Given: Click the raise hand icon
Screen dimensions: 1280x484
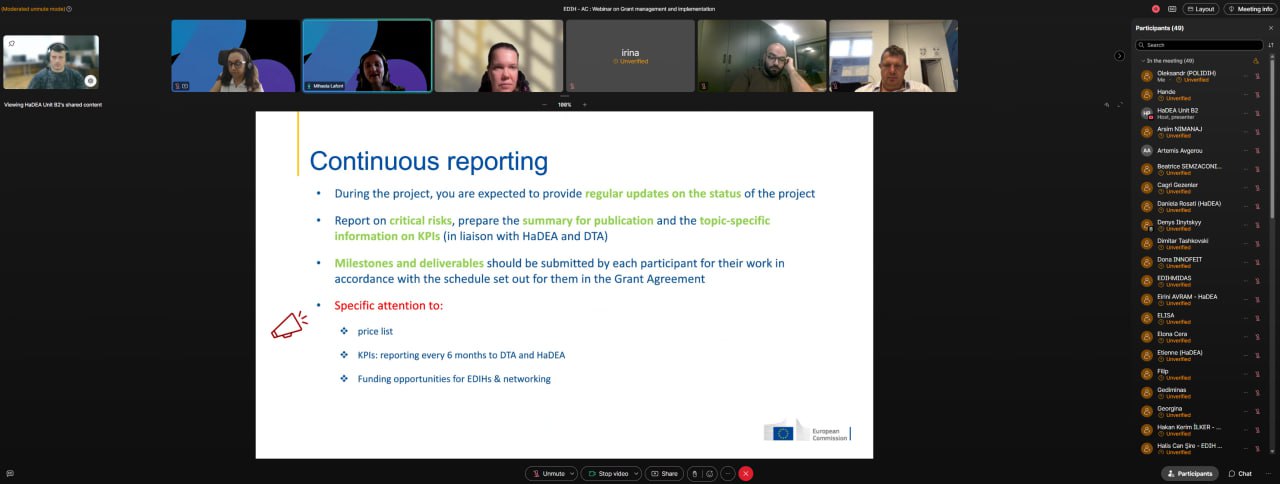Looking at the screenshot, I should (695, 473).
